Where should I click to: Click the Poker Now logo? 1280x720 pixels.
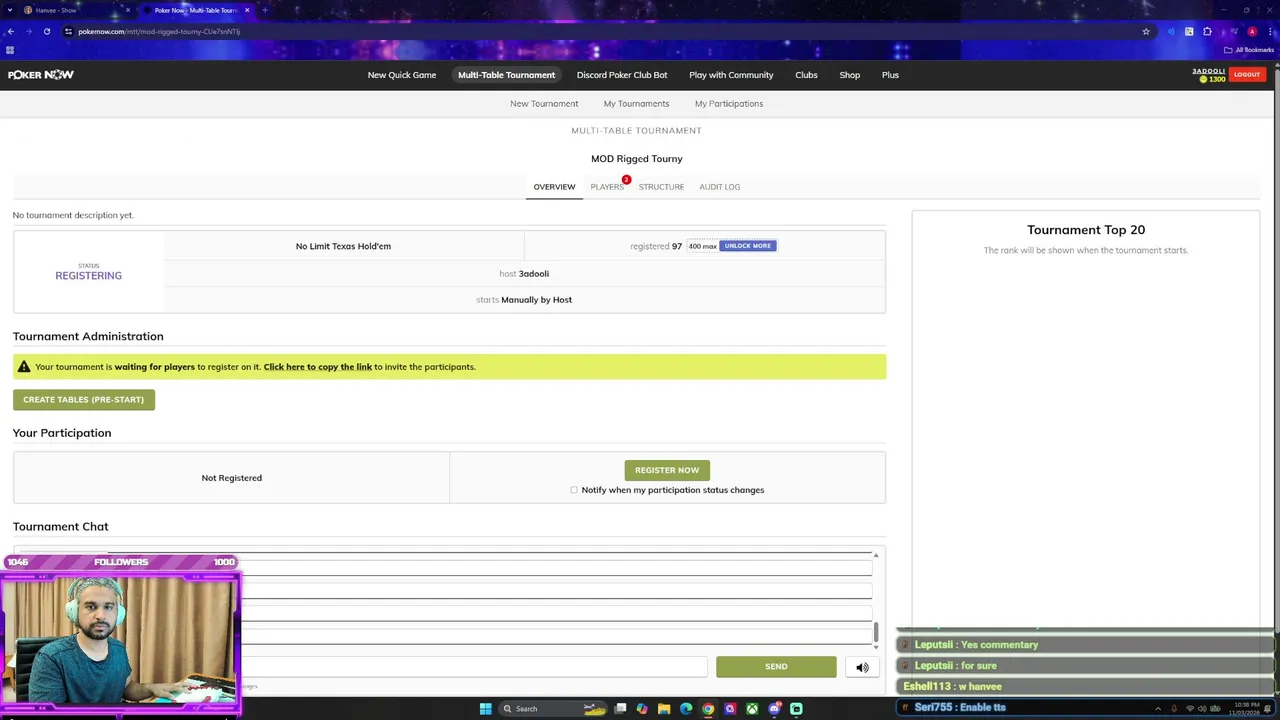click(41, 75)
